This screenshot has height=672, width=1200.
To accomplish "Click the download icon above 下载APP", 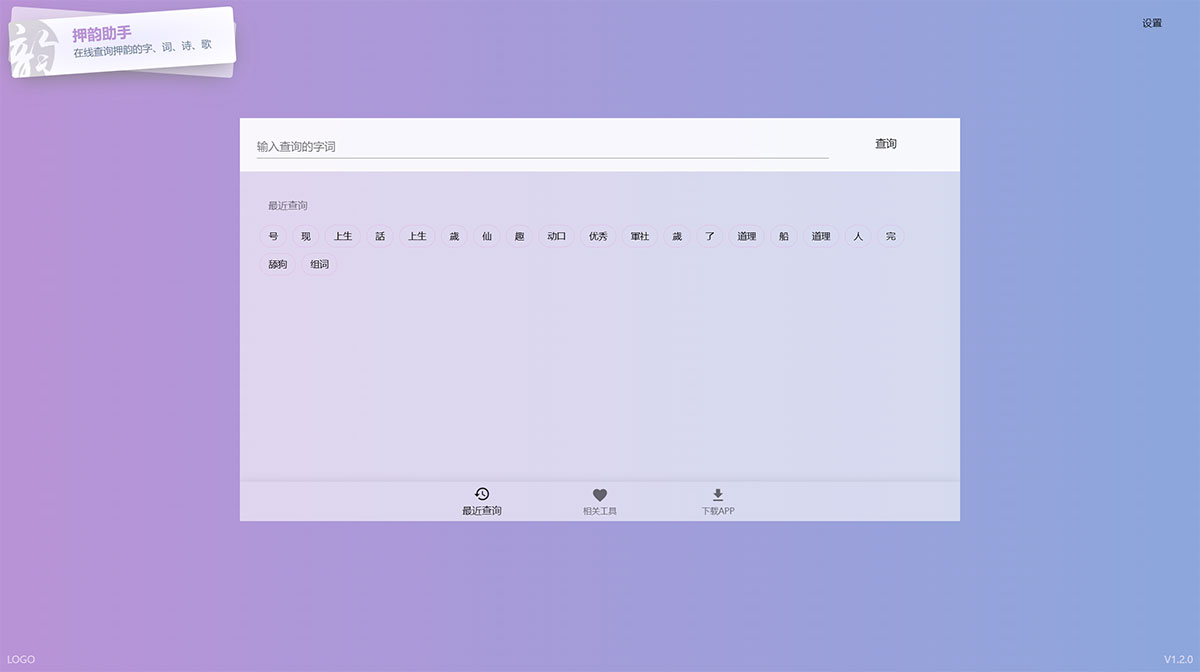I will click(x=718, y=494).
